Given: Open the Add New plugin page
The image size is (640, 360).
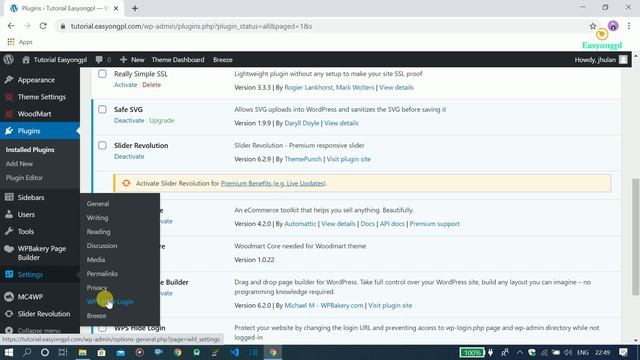Looking at the screenshot, I should 19,164.
